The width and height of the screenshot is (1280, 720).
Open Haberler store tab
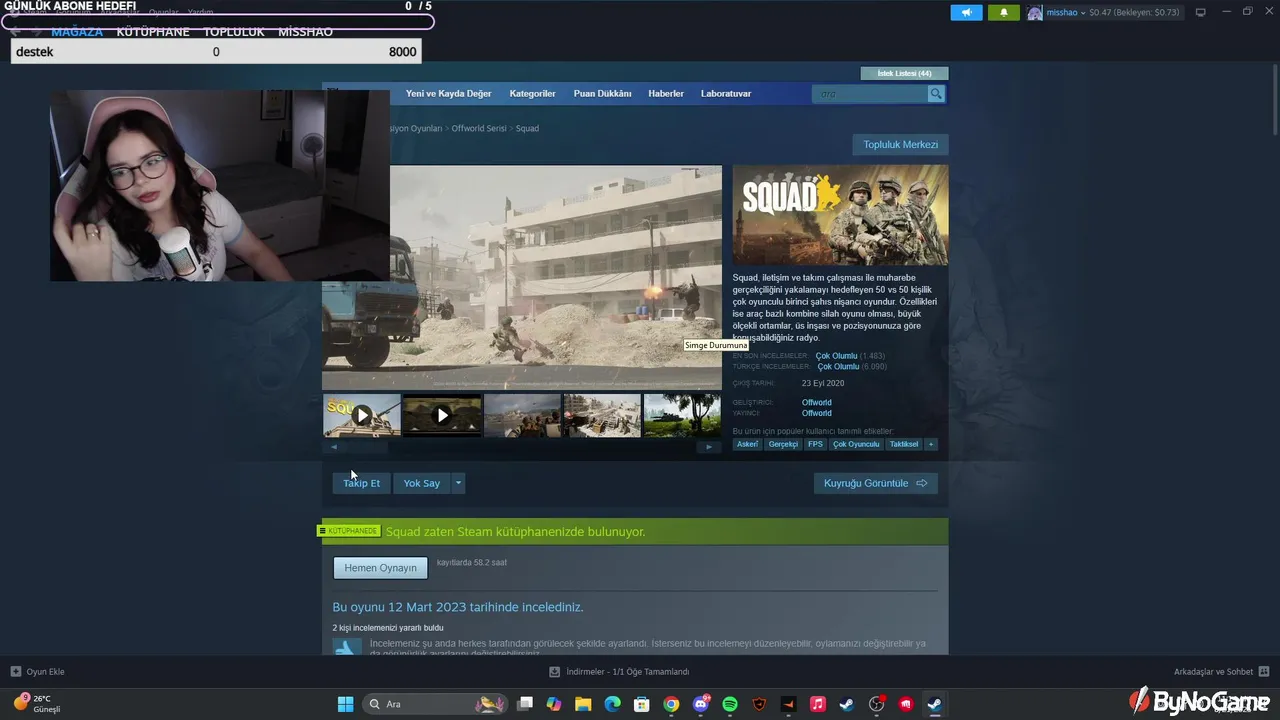point(666,94)
